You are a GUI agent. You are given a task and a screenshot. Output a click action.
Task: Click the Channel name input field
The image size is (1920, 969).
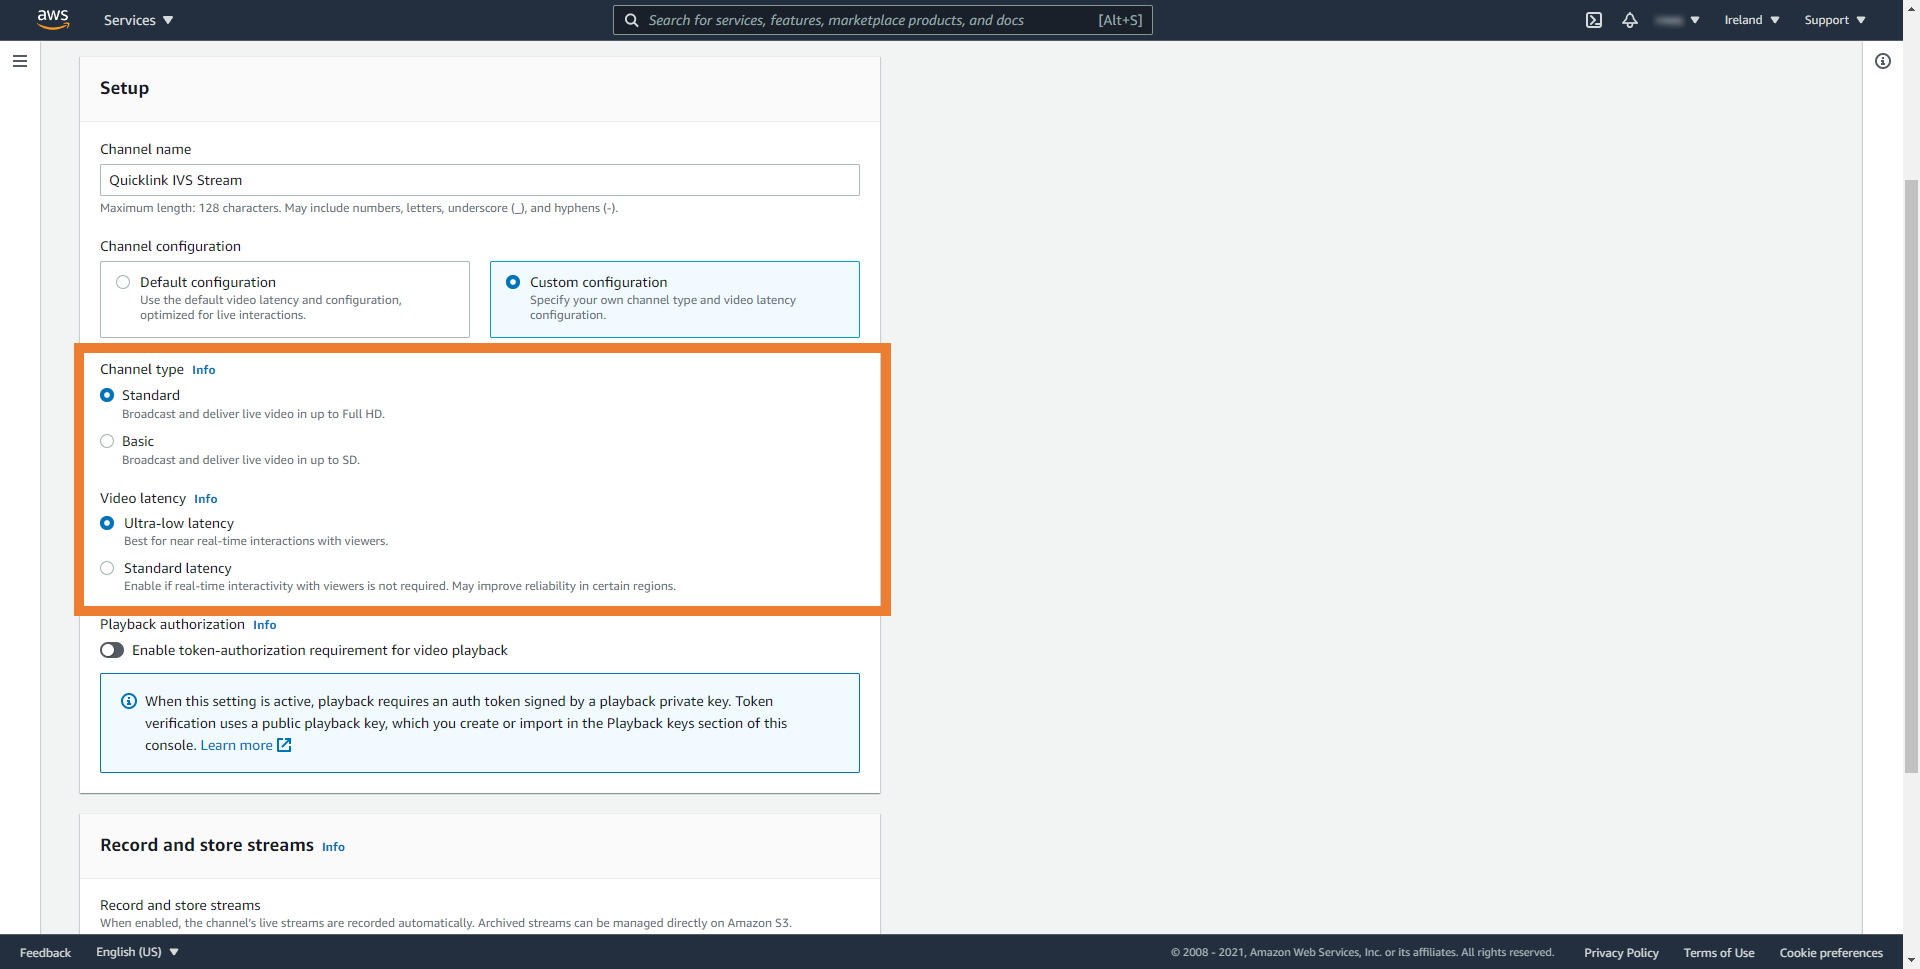[480, 180]
